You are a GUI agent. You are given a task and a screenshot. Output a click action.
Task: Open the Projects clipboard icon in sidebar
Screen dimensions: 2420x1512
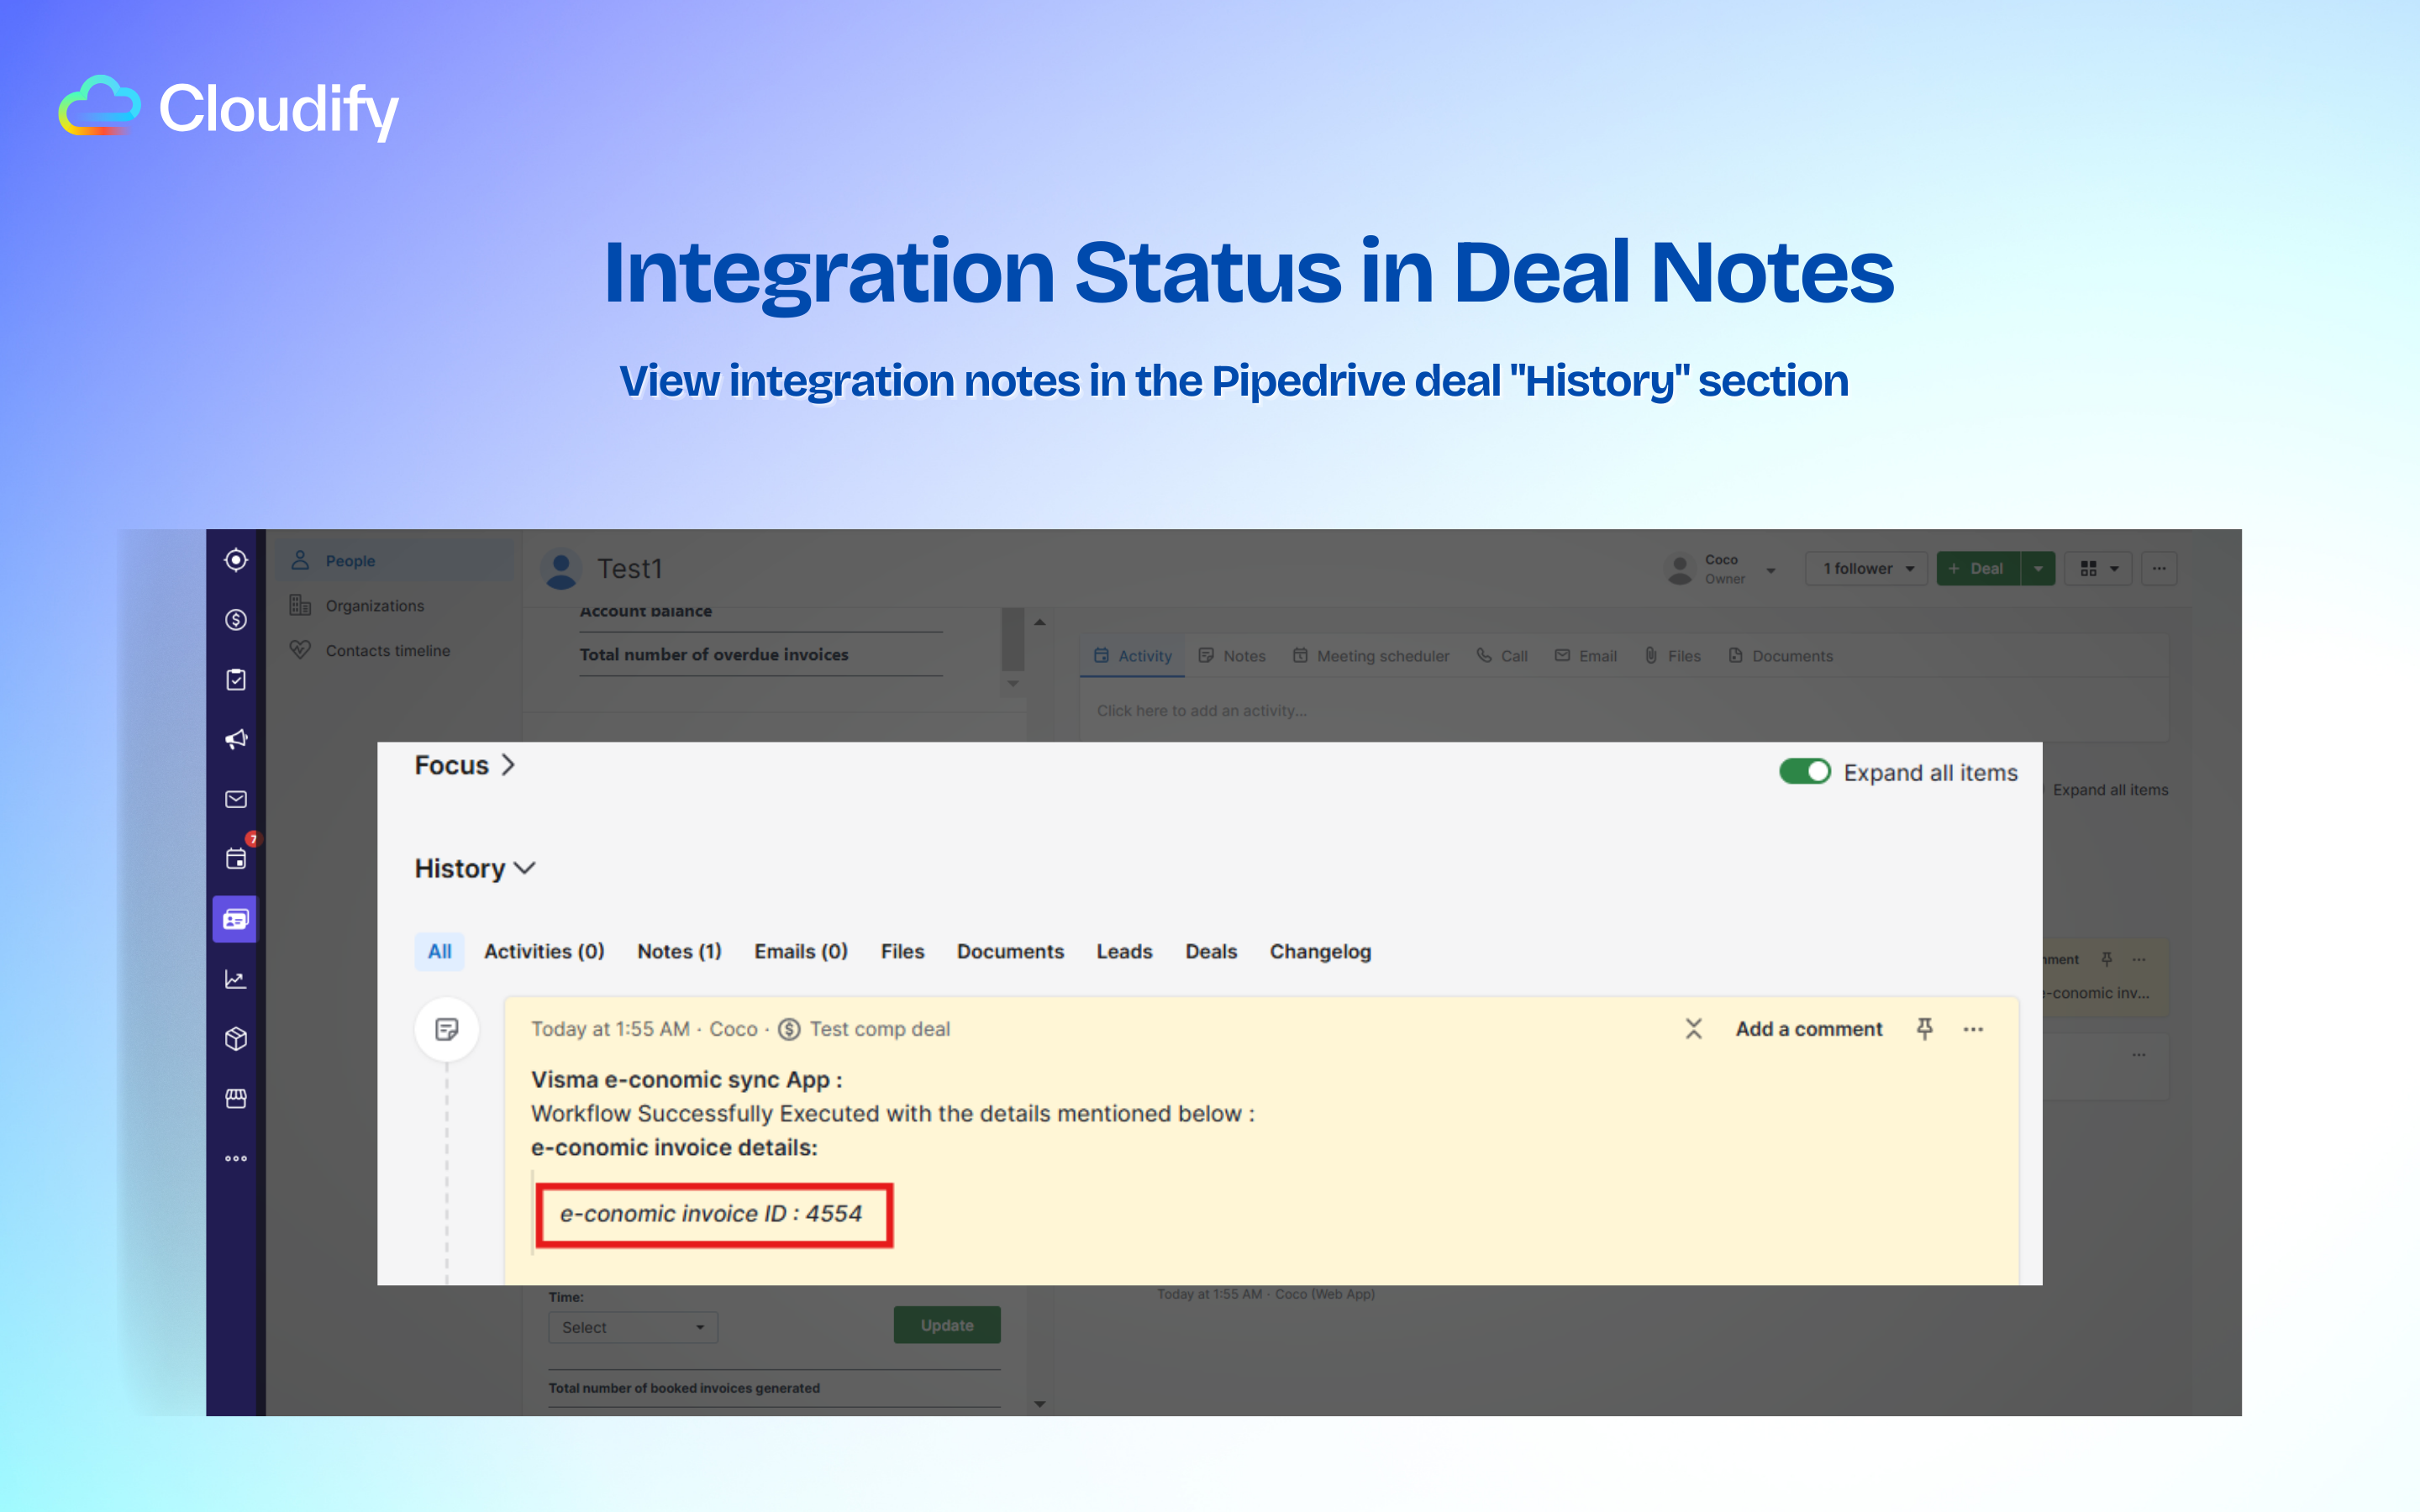point(236,680)
